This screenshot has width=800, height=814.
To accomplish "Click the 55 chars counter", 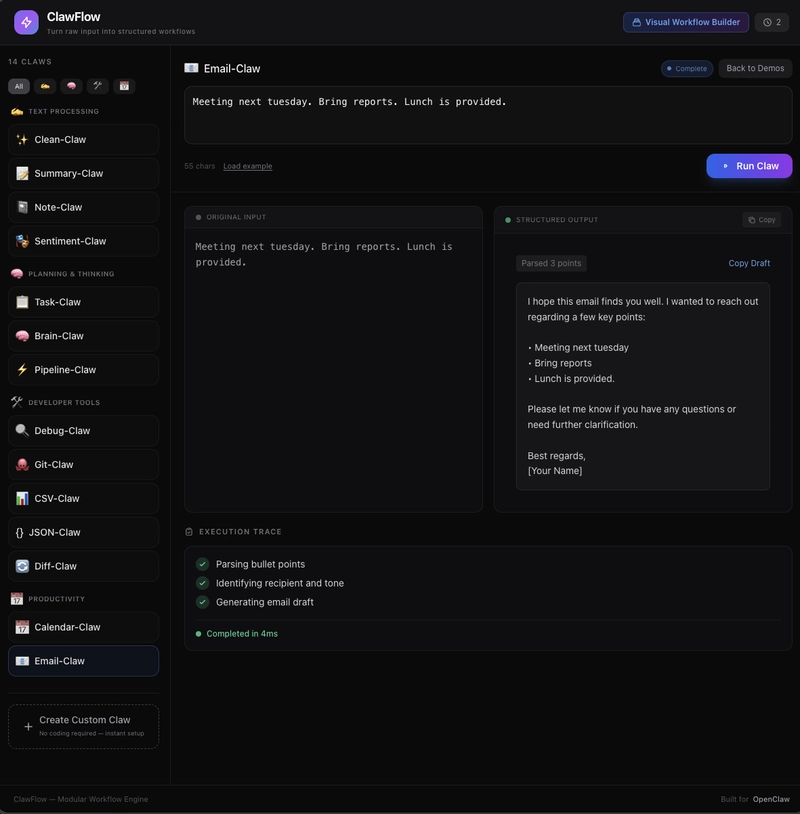I will pos(199,166).
